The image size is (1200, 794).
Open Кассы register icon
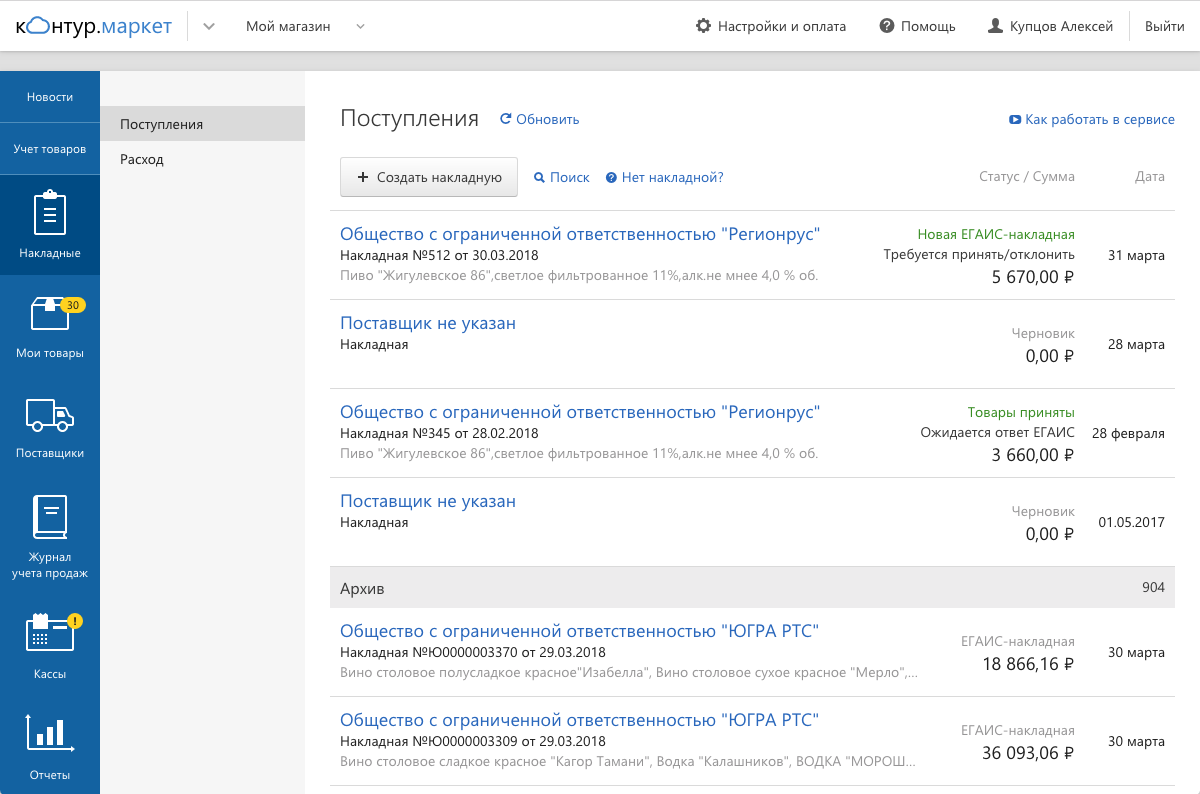(50, 635)
